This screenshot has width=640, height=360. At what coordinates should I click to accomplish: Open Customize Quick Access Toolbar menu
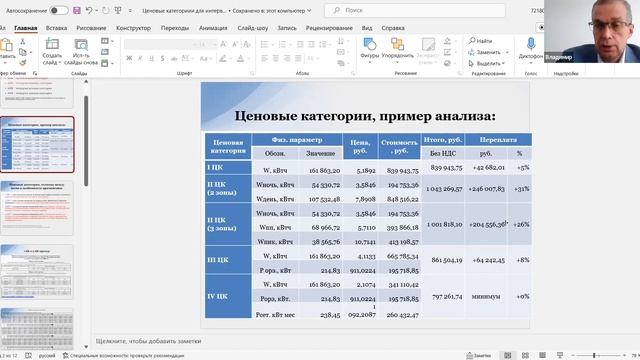tap(130, 11)
